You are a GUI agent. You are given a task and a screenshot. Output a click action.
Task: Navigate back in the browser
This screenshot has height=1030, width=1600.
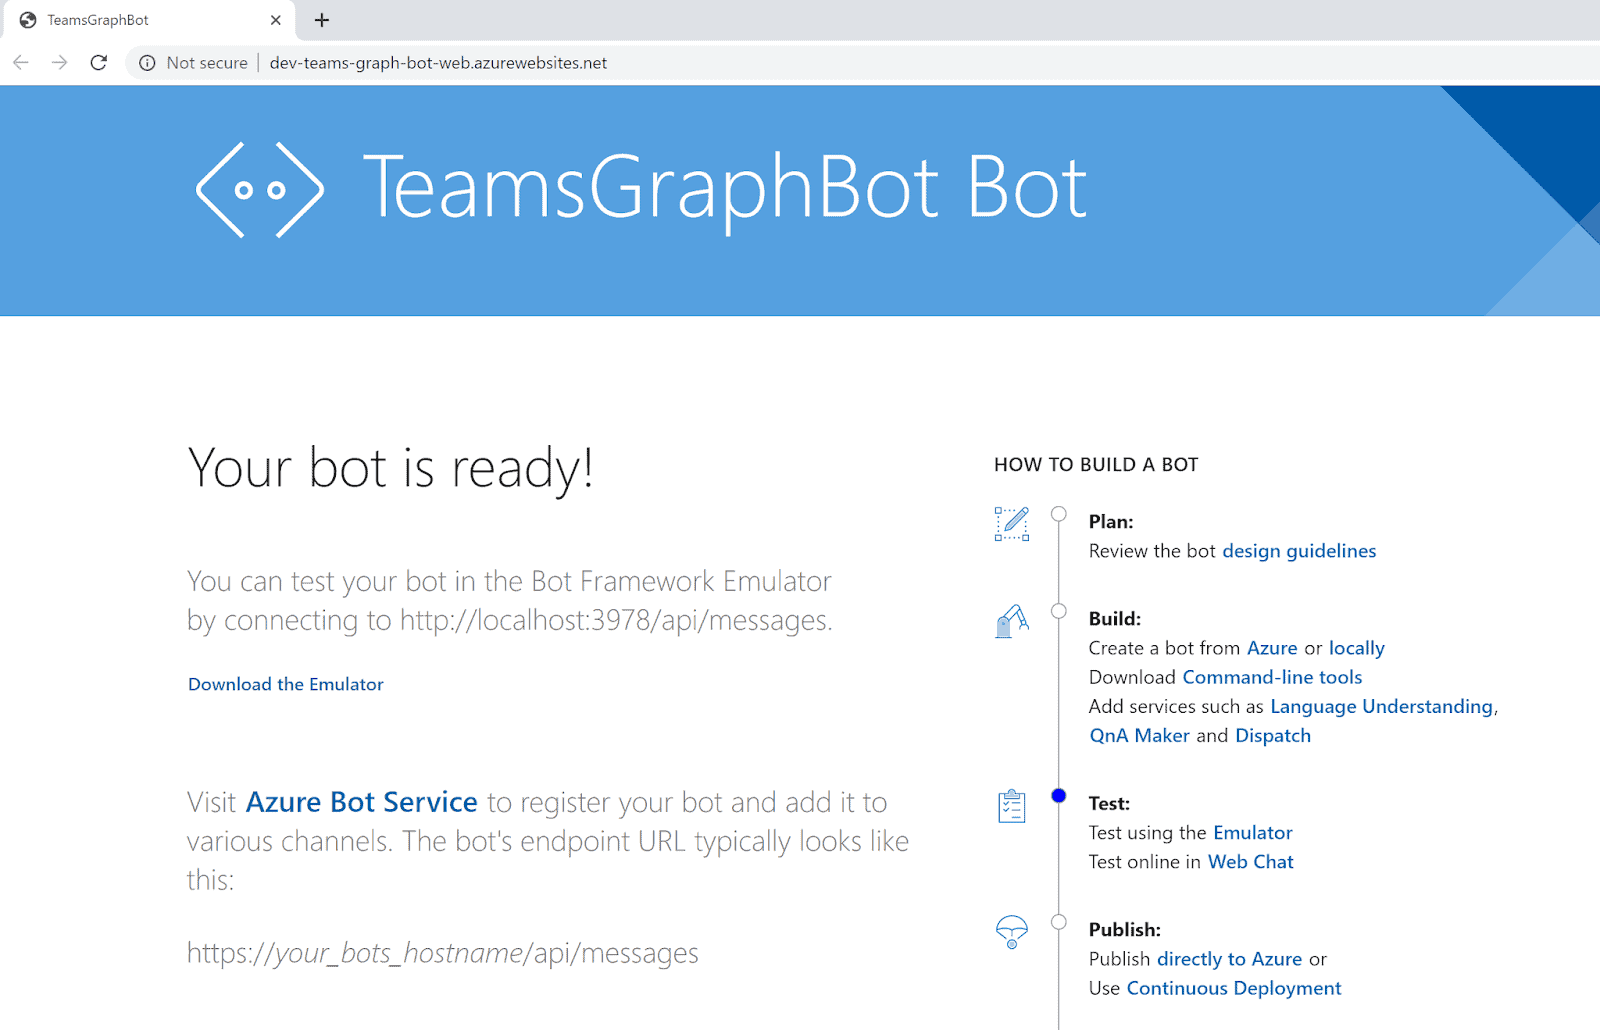[x=20, y=62]
